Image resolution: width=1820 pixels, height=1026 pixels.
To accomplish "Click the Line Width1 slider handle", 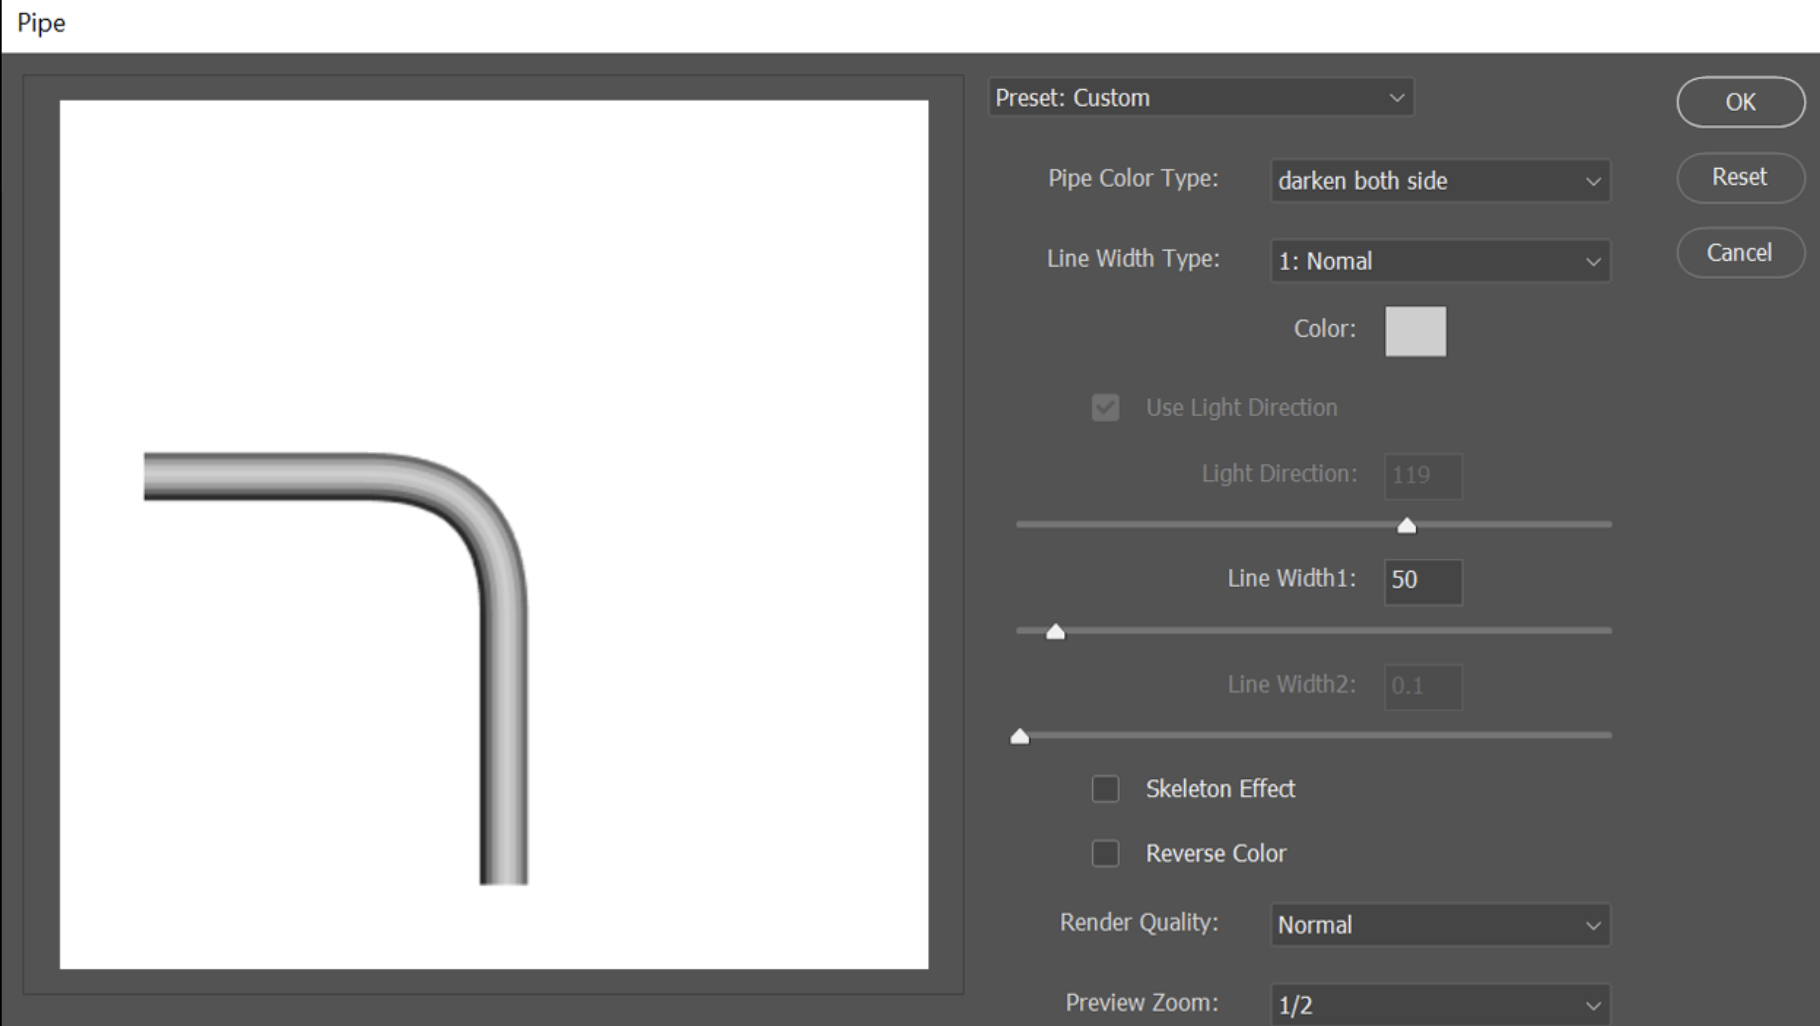I will coord(1055,631).
